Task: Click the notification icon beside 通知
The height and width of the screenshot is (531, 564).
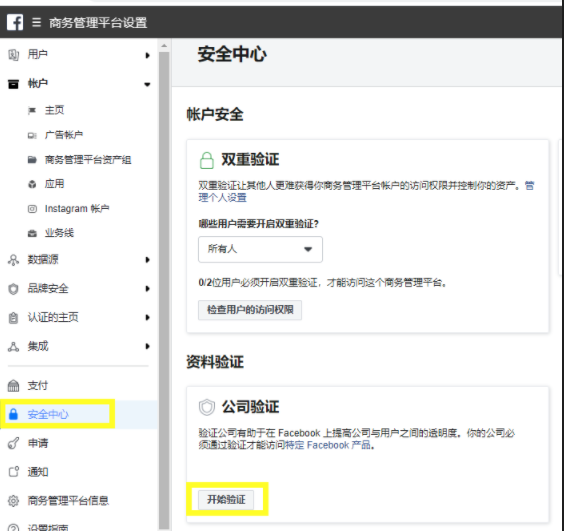Action: click(13, 472)
